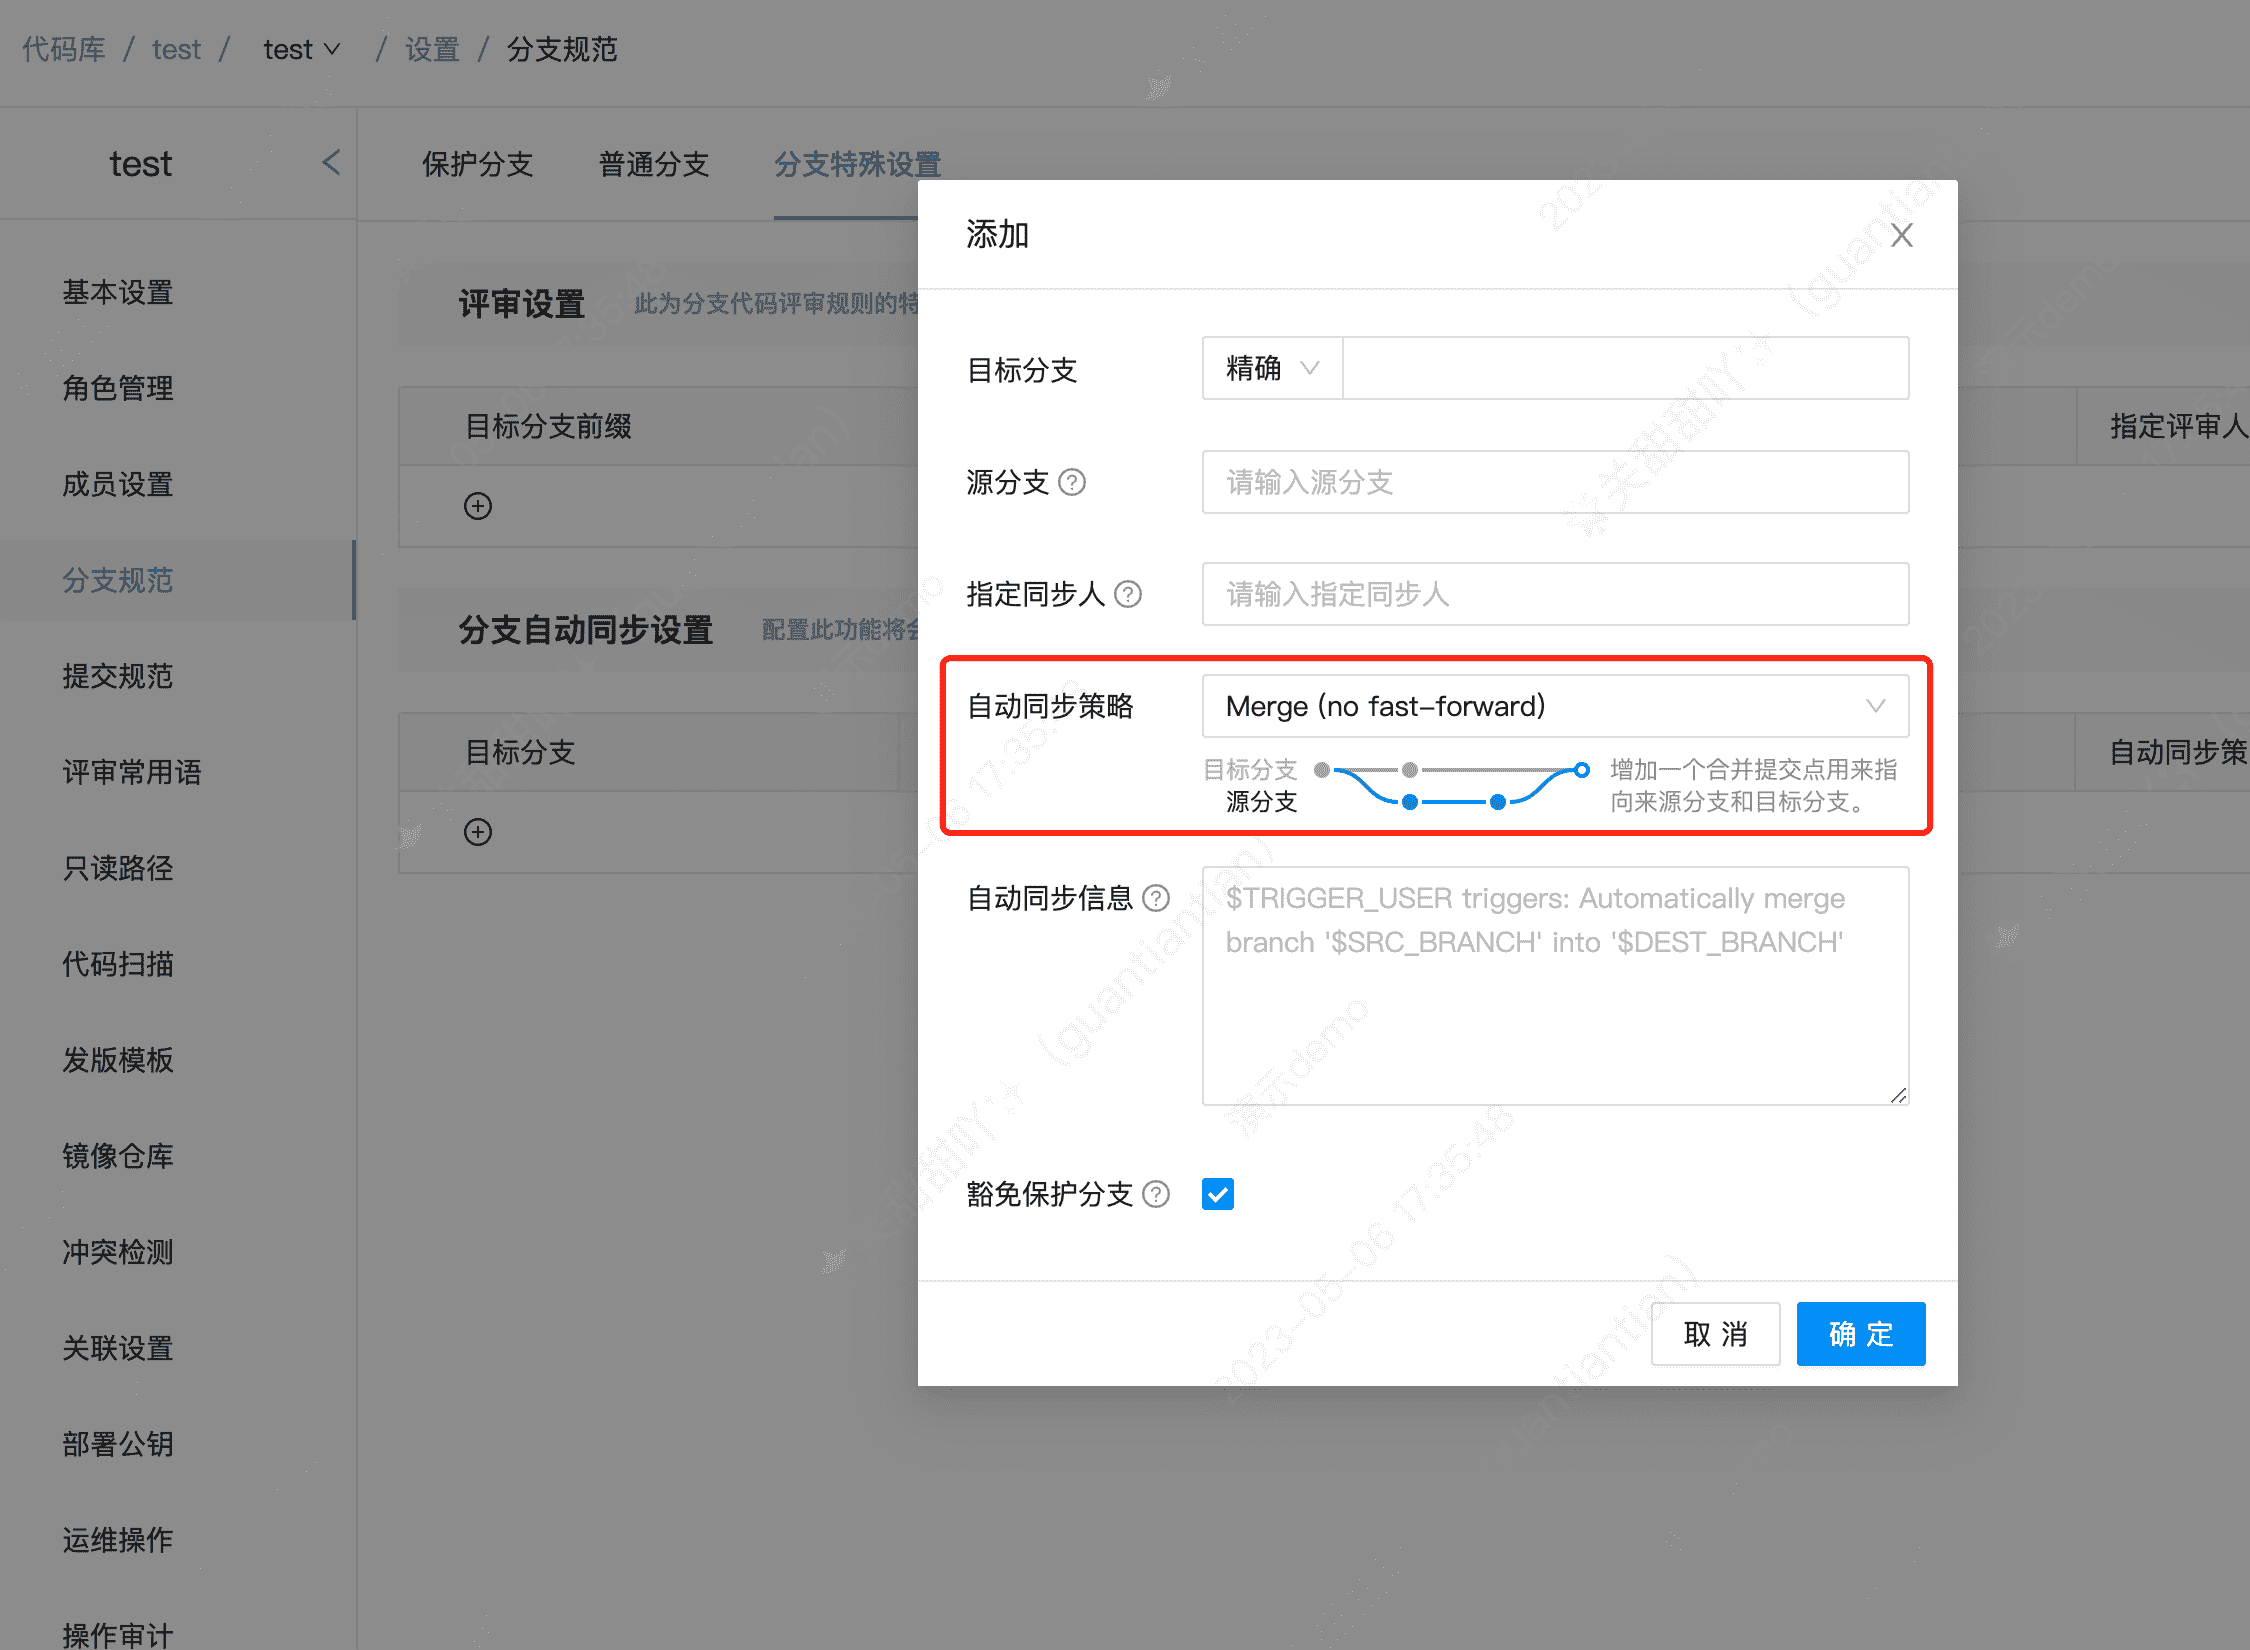Click the question mark icon beside 指定同步人
This screenshot has height=1650, width=2250.
(1129, 594)
